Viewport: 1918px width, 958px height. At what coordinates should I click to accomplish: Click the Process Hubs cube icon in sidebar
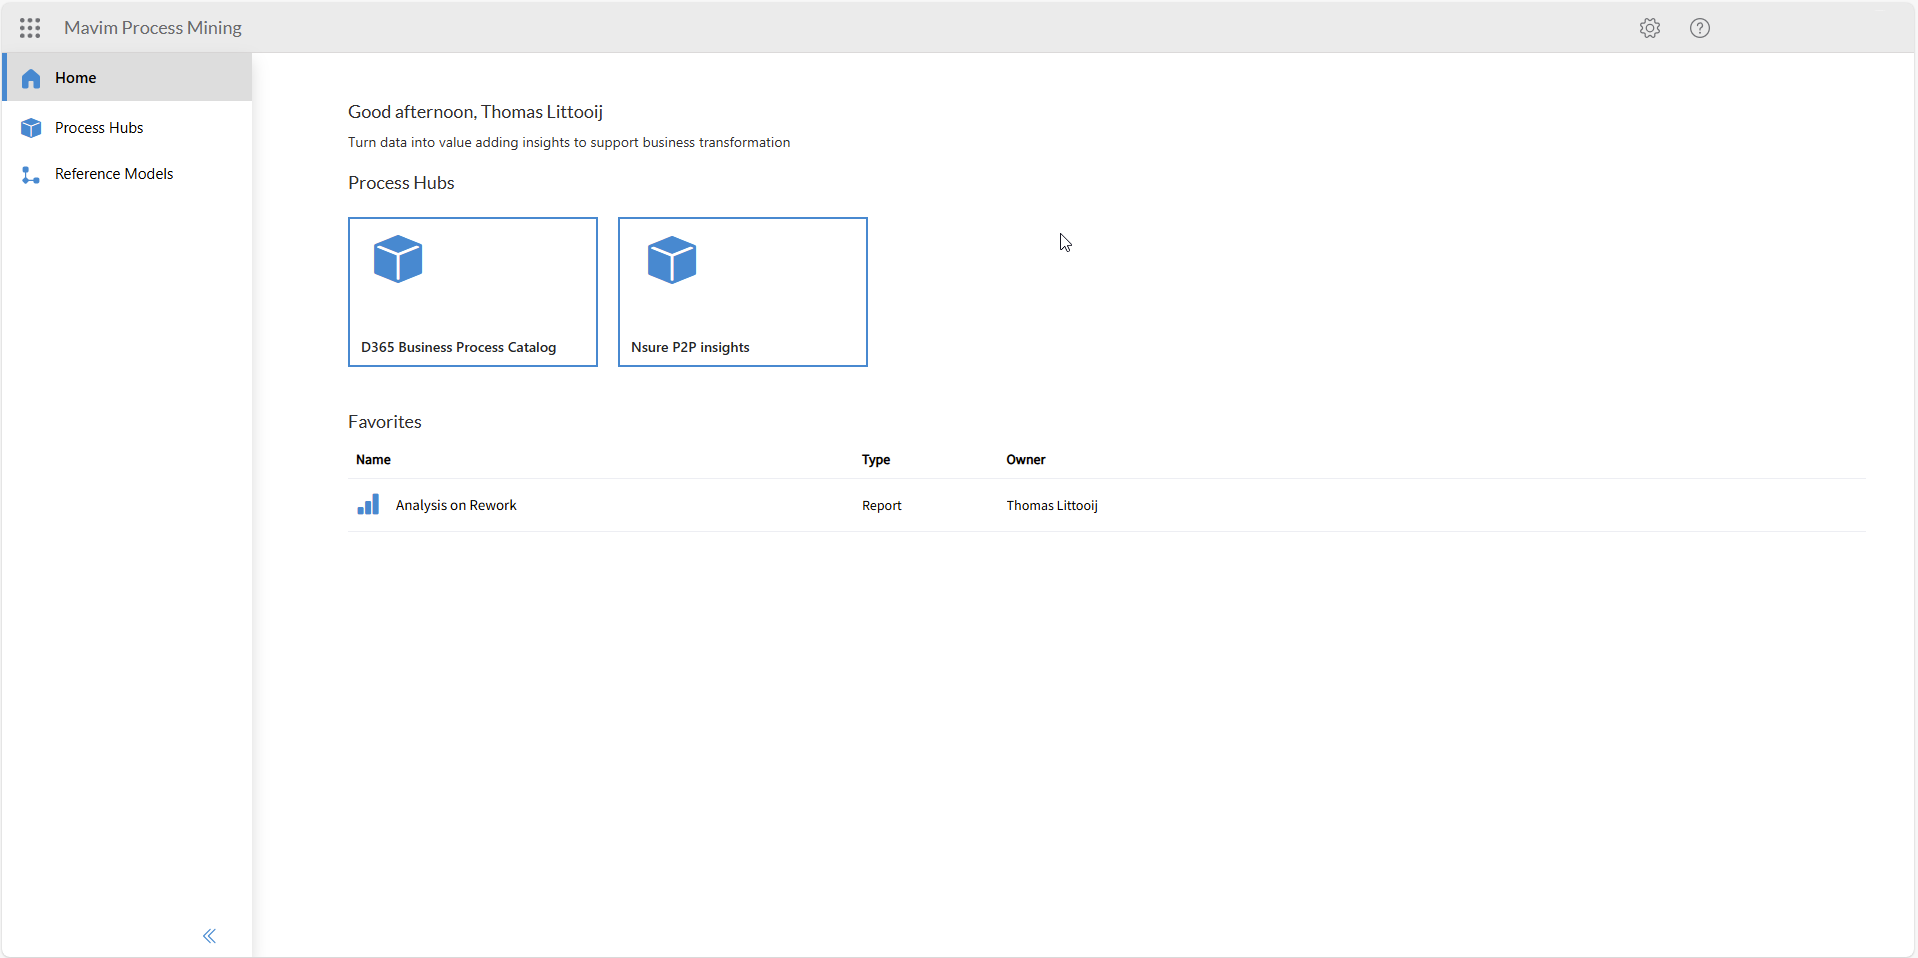(x=31, y=128)
